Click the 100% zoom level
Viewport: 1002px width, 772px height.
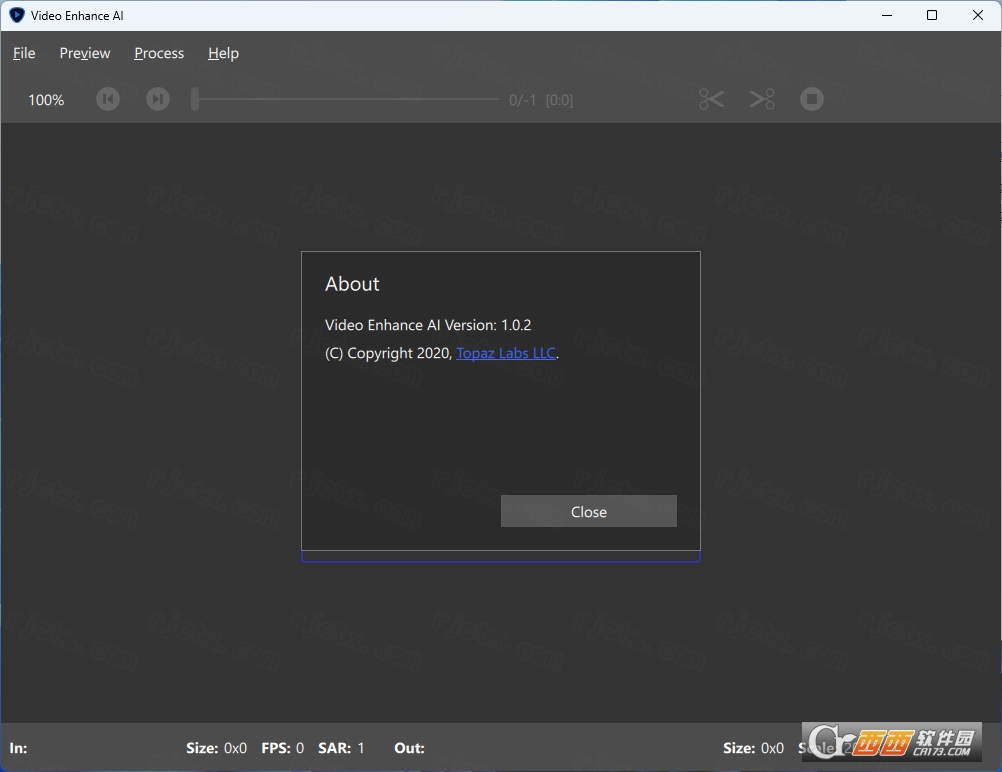click(46, 100)
